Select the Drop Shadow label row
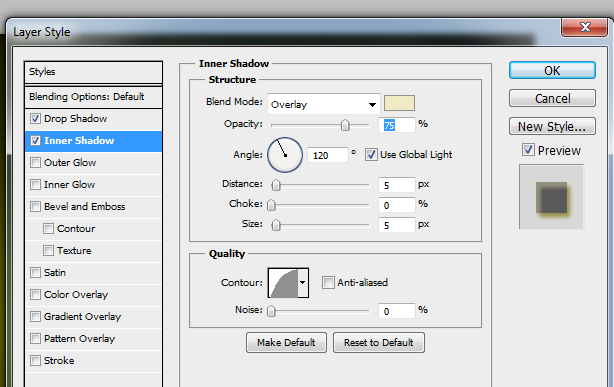The height and width of the screenshot is (387, 614). pyautogui.click(x=75, y=119)
